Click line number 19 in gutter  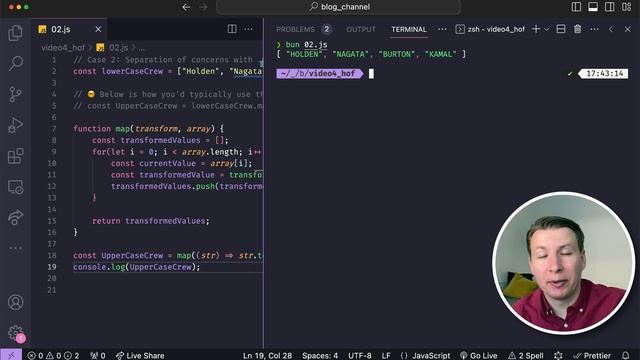click(52, 267)
